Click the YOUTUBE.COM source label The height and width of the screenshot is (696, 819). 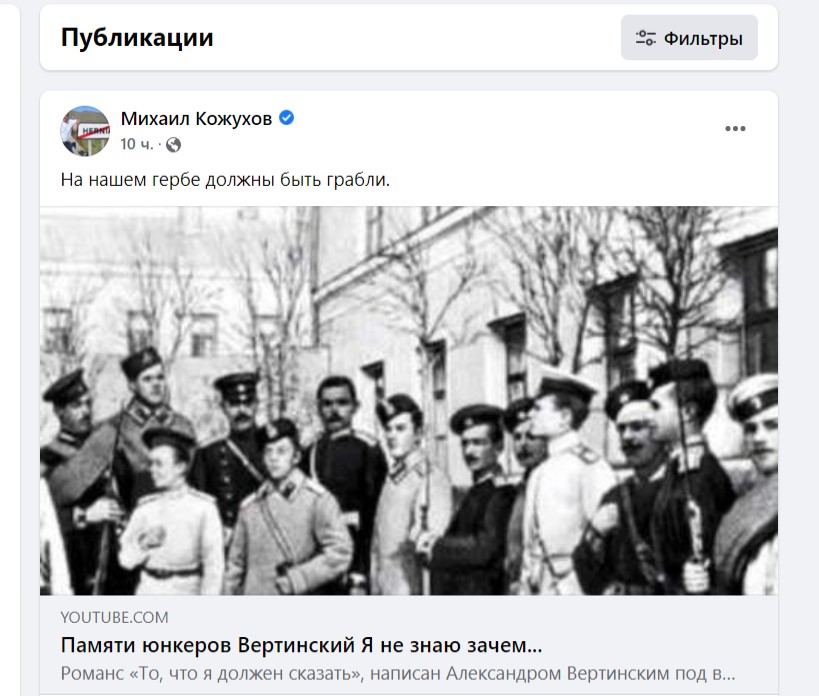[x=114, y=618]
